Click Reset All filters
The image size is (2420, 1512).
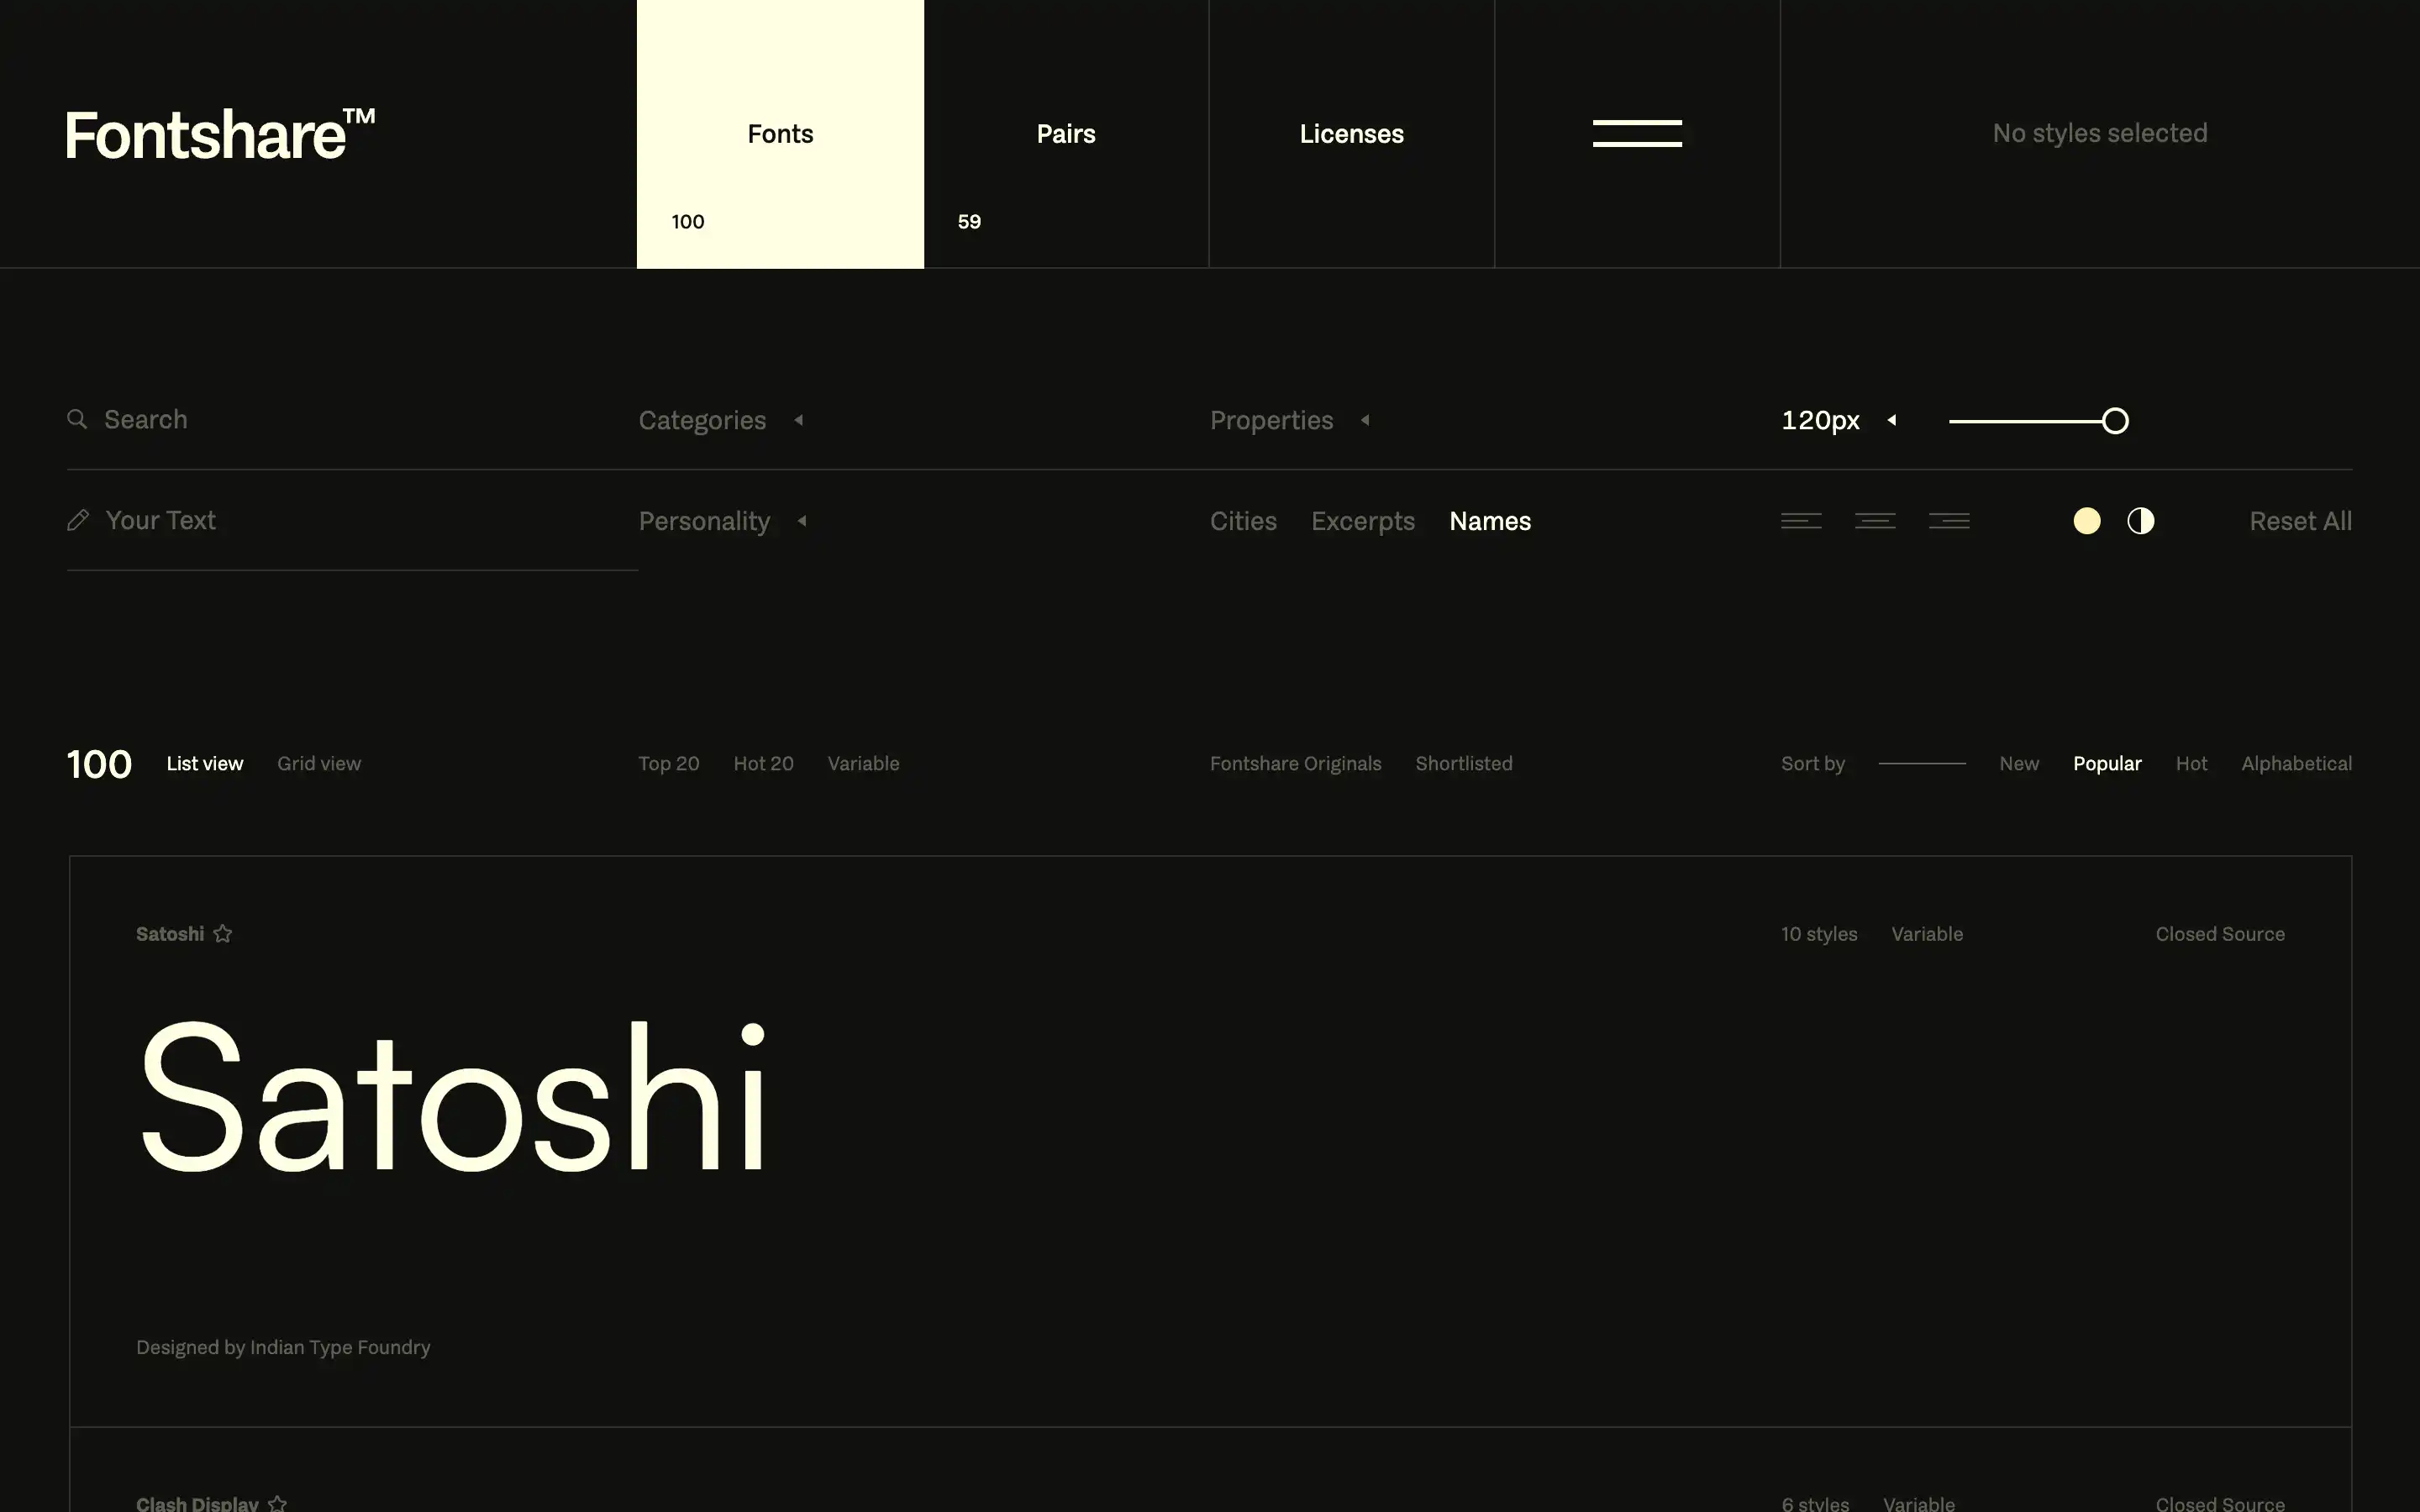pyautogui.click(x=2300, y=521)
